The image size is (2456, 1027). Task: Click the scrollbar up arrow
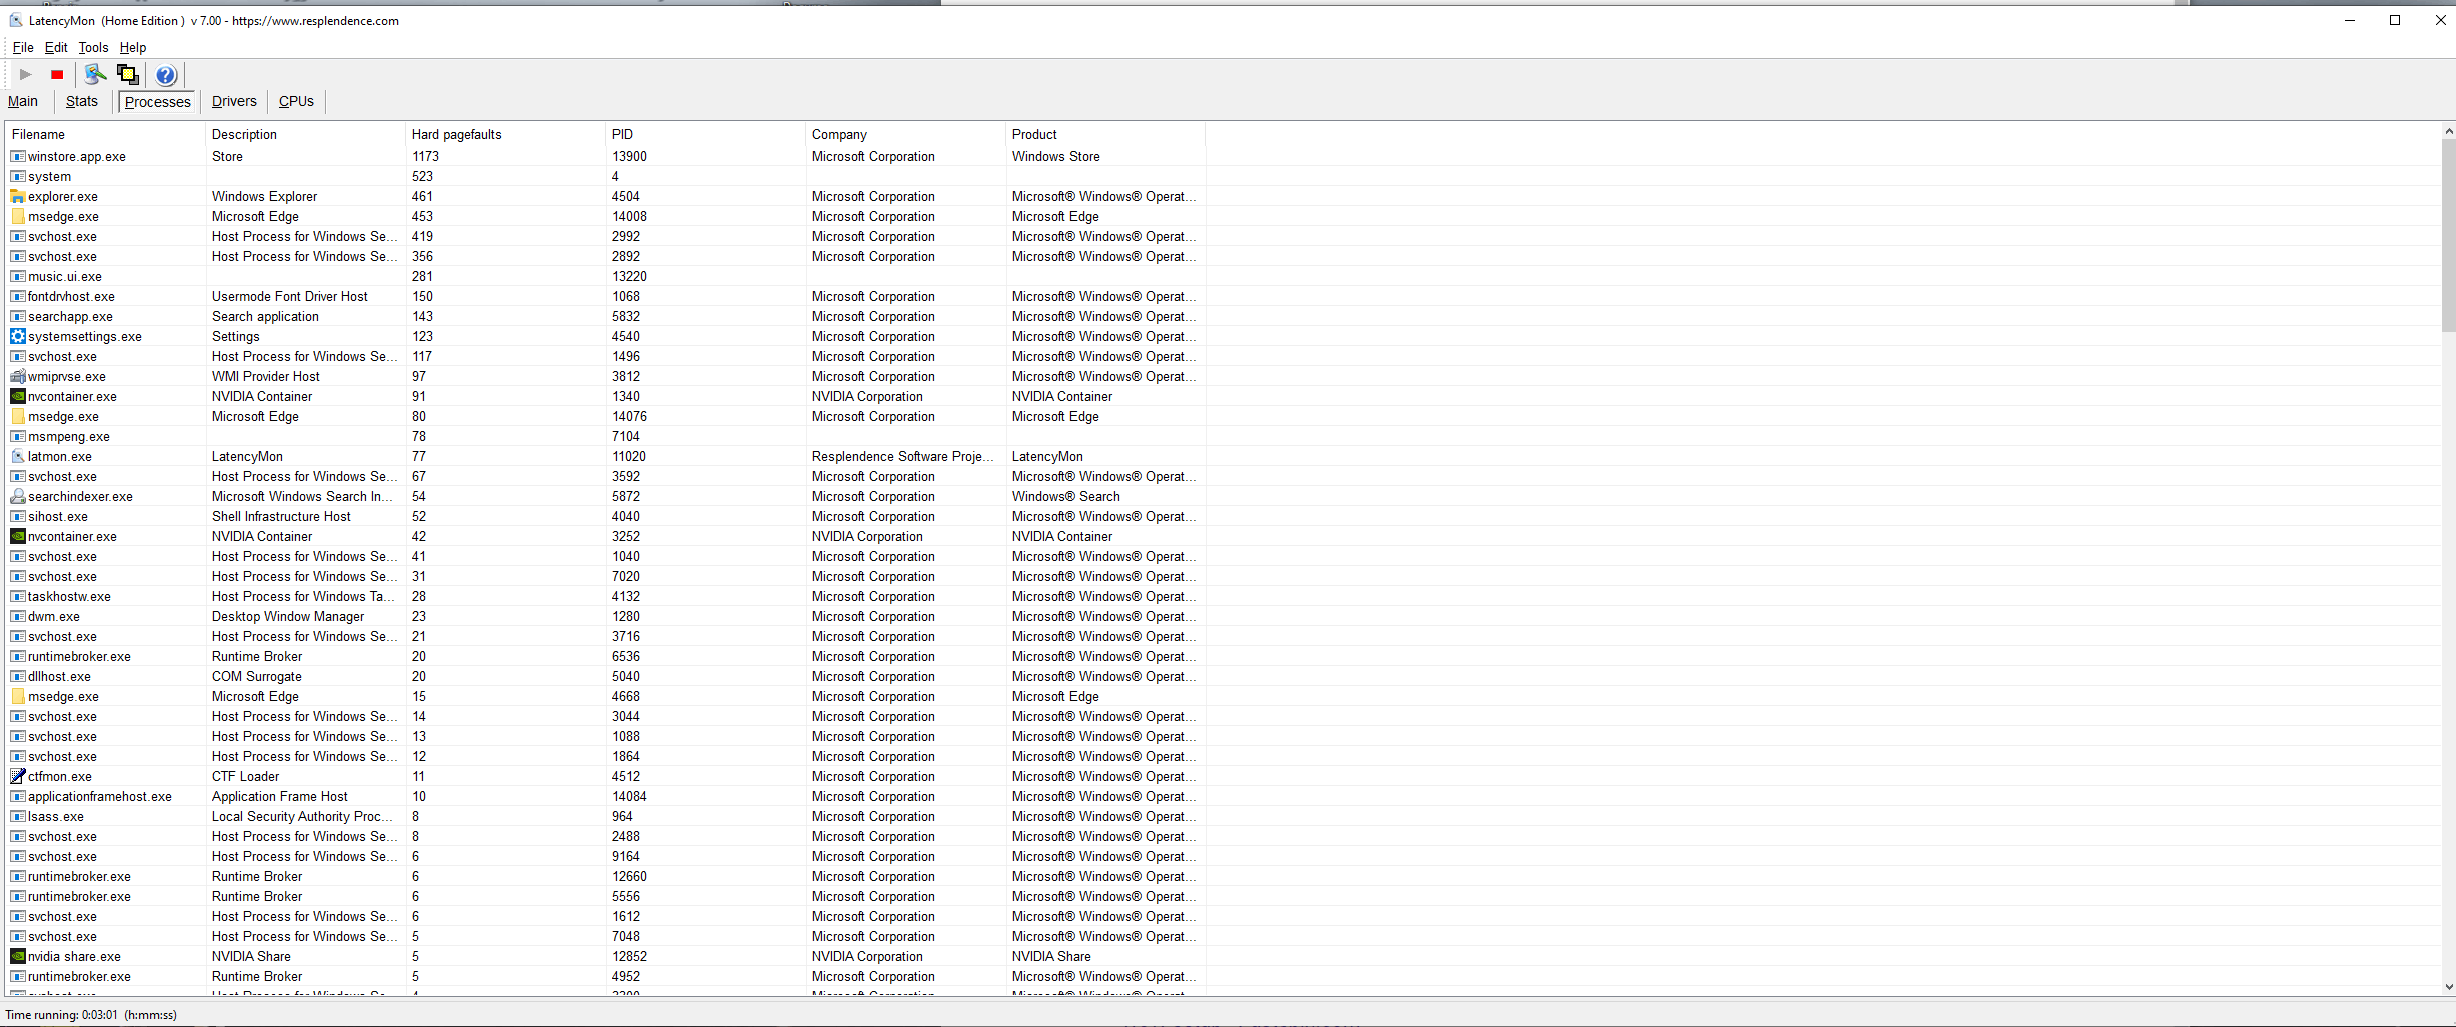[2448, 131]
